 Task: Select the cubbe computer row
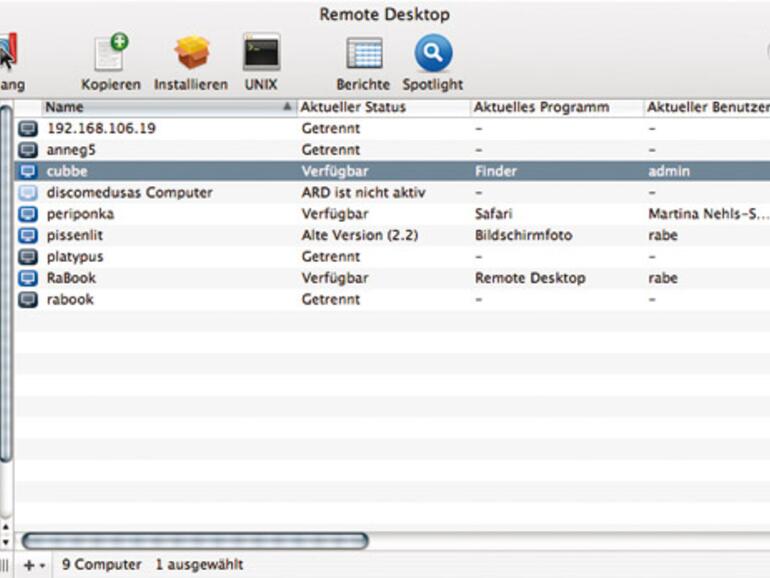pyautogui.click(x=68, y=171)
